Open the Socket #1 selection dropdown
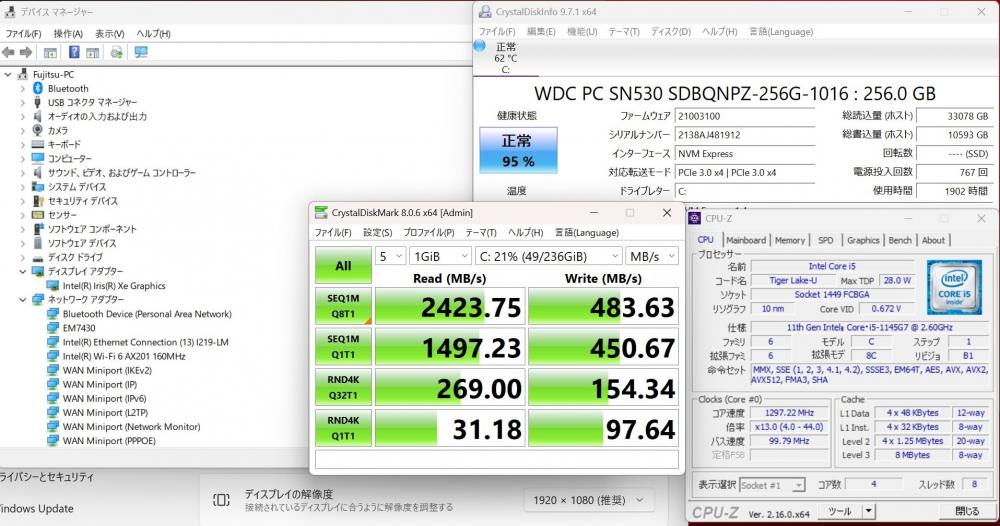Image resolution: width=1000 pixels, height=526 pixels. click(x=772, y=485)
